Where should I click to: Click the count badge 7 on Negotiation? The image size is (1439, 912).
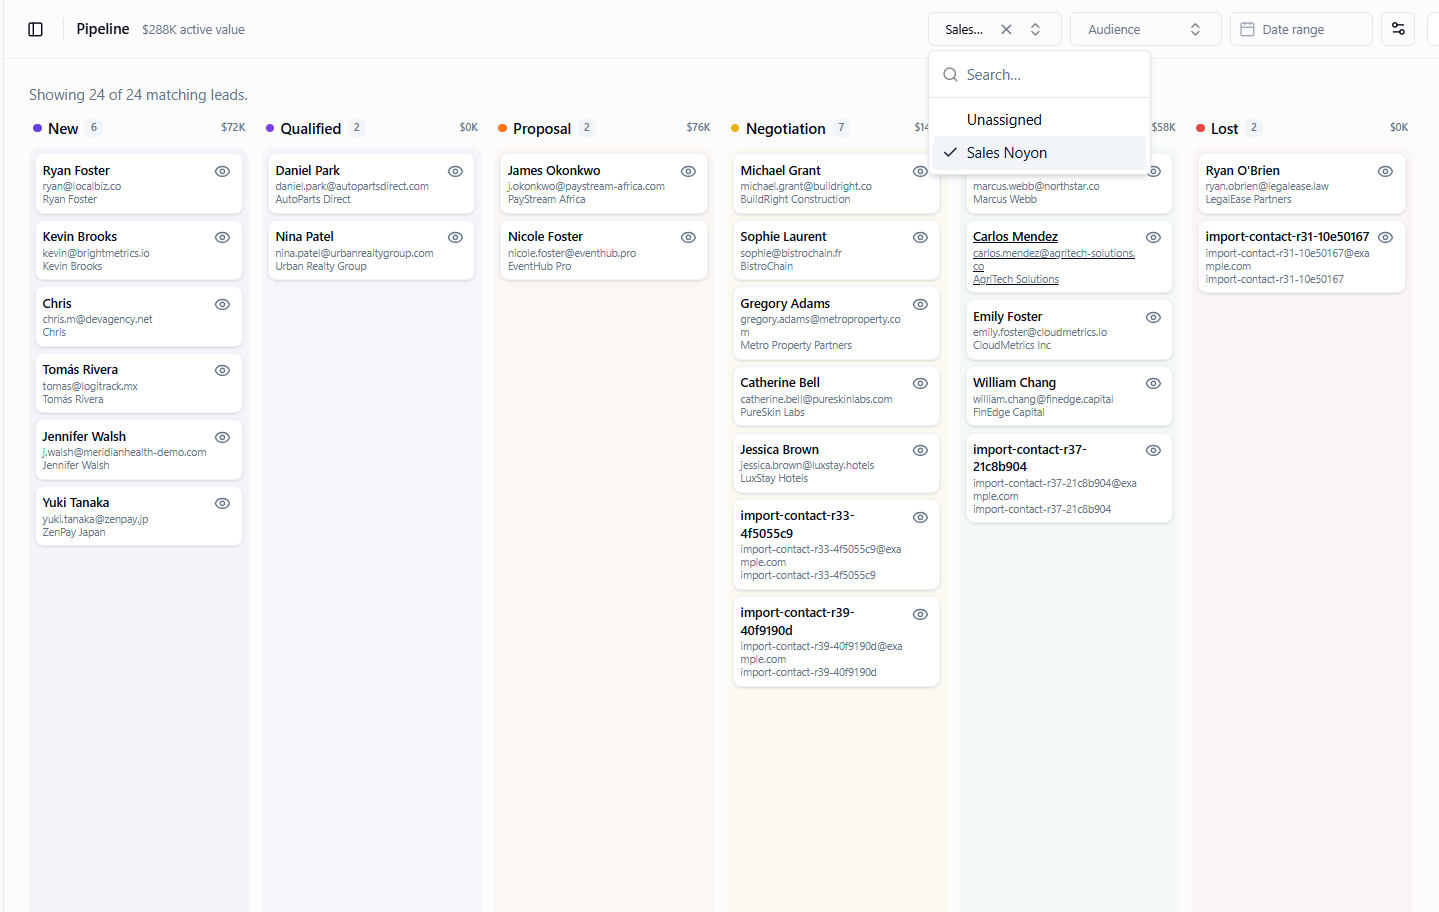(841, 128)
